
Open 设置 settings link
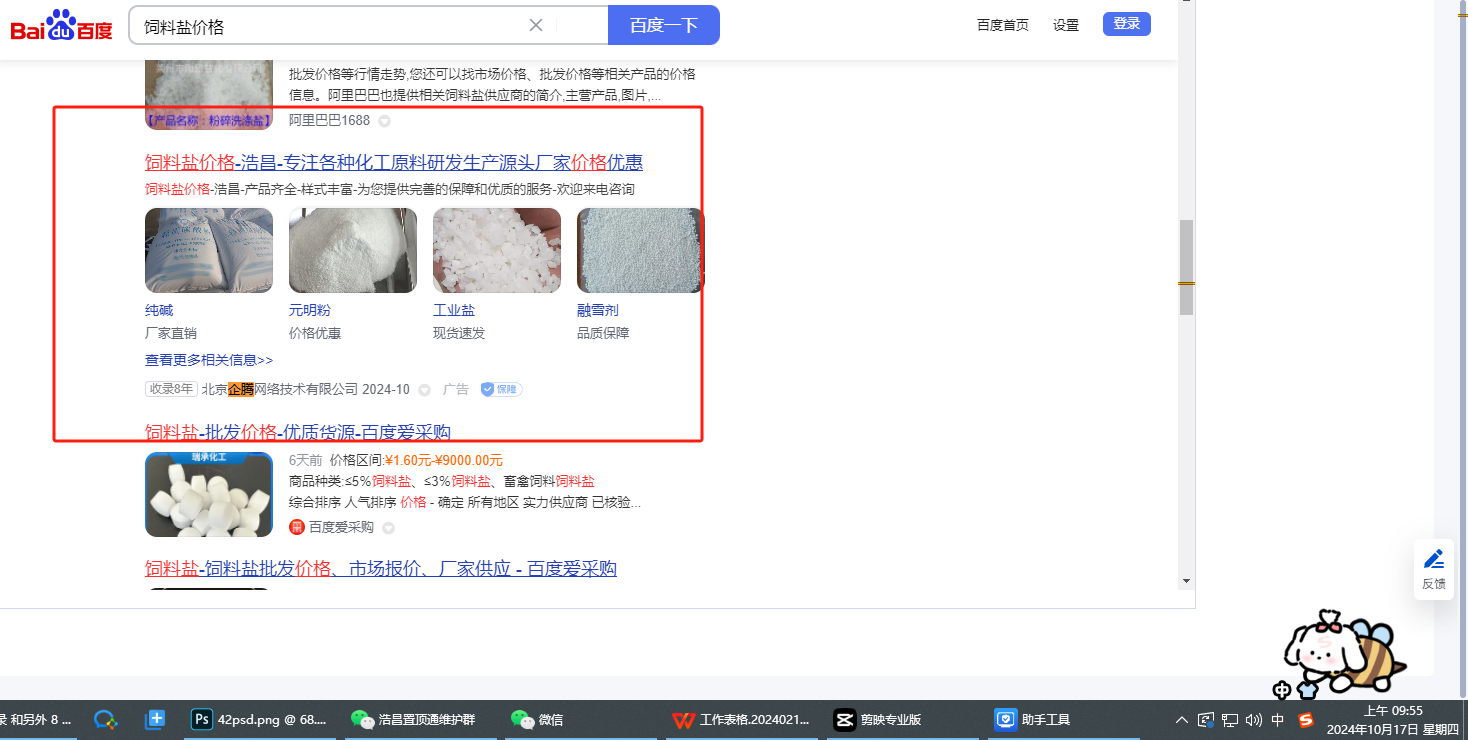coord(1066,25)
